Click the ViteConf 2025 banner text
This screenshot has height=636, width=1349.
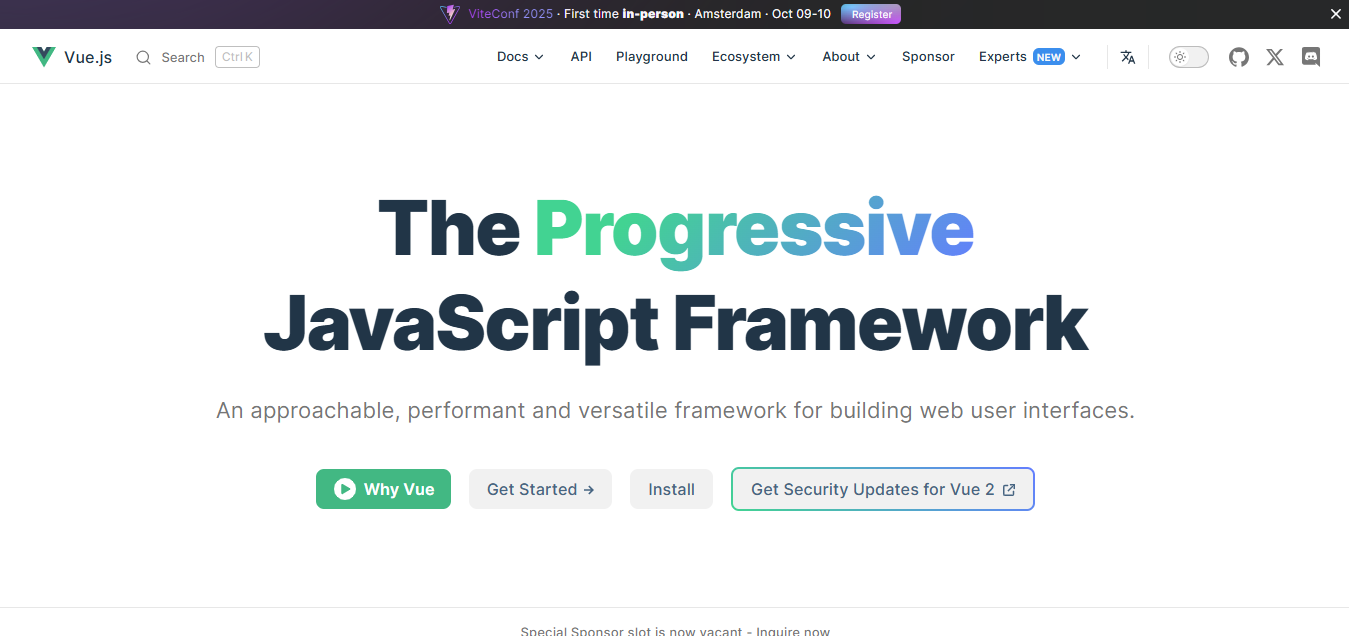tap(510, 14)
